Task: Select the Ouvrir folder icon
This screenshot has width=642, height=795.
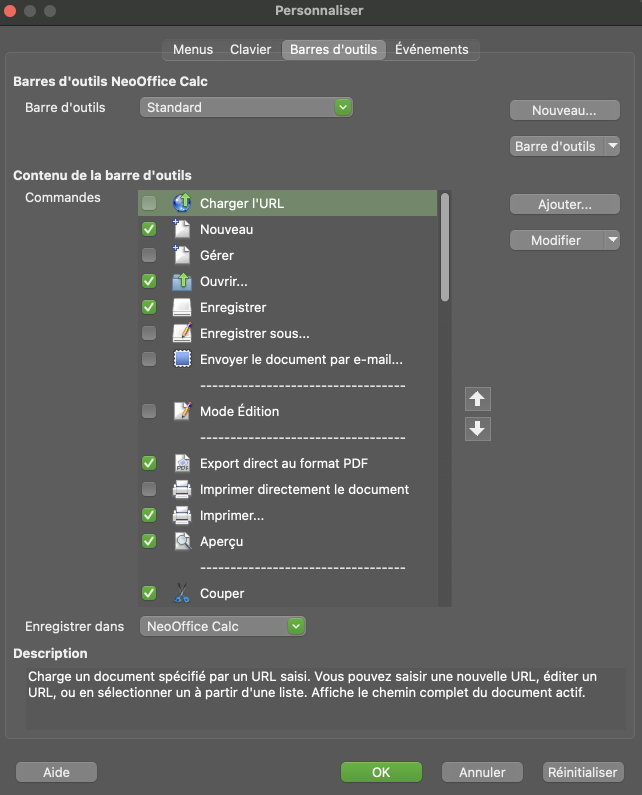Action: coord(181,282)
